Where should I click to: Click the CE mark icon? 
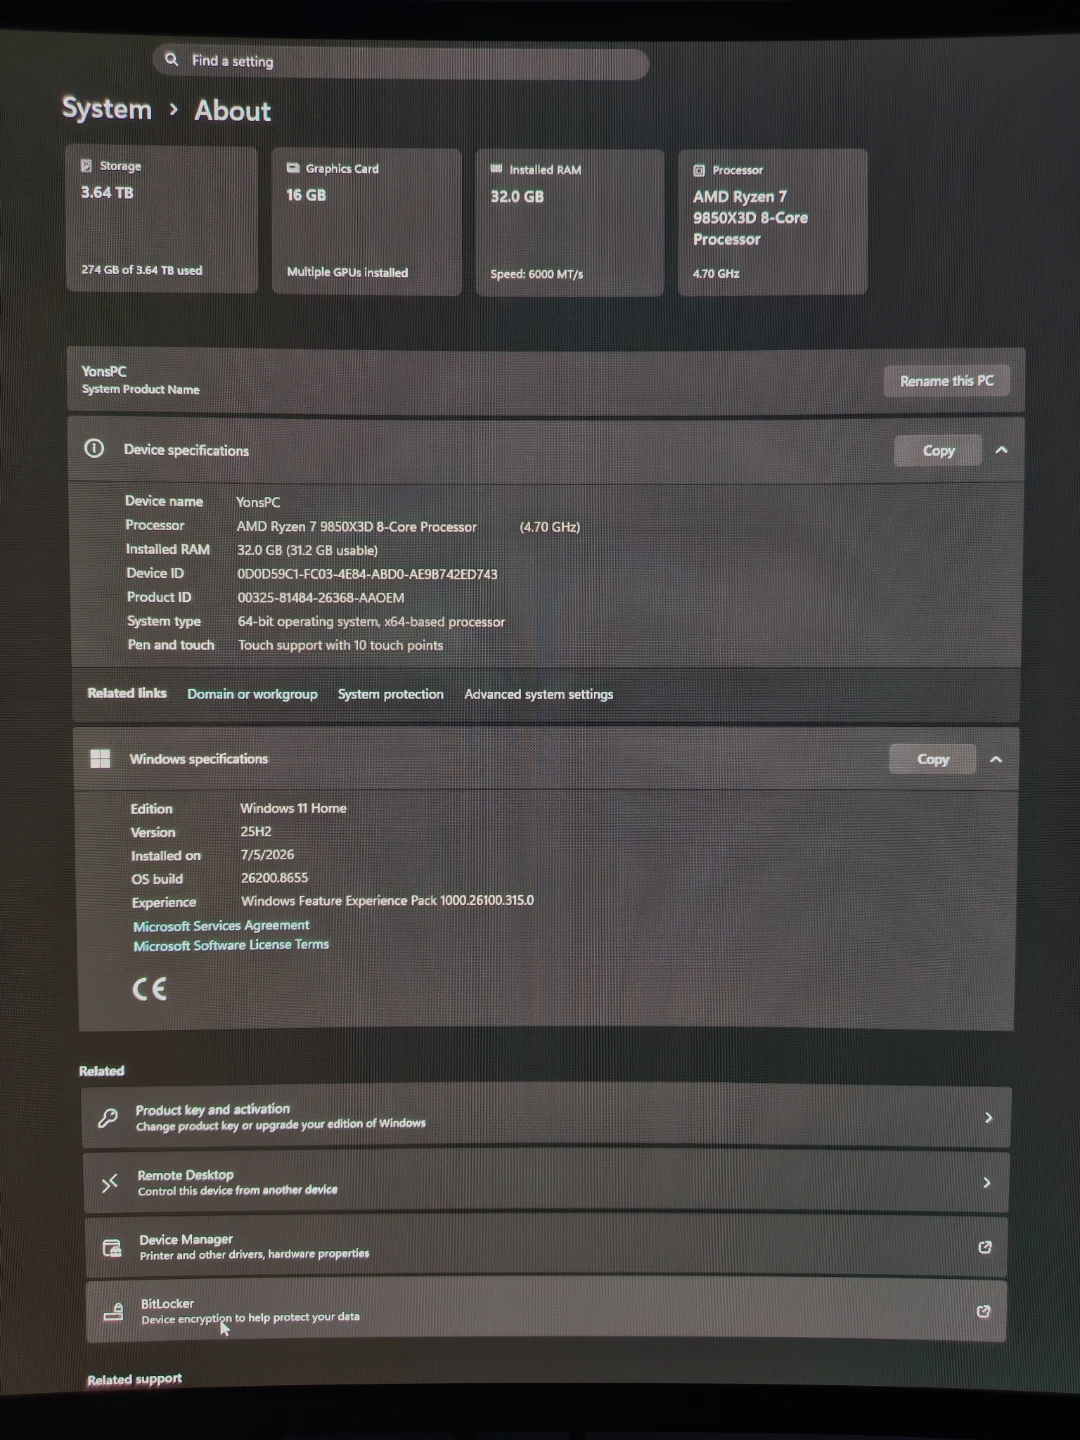click(x=150, y=989)
